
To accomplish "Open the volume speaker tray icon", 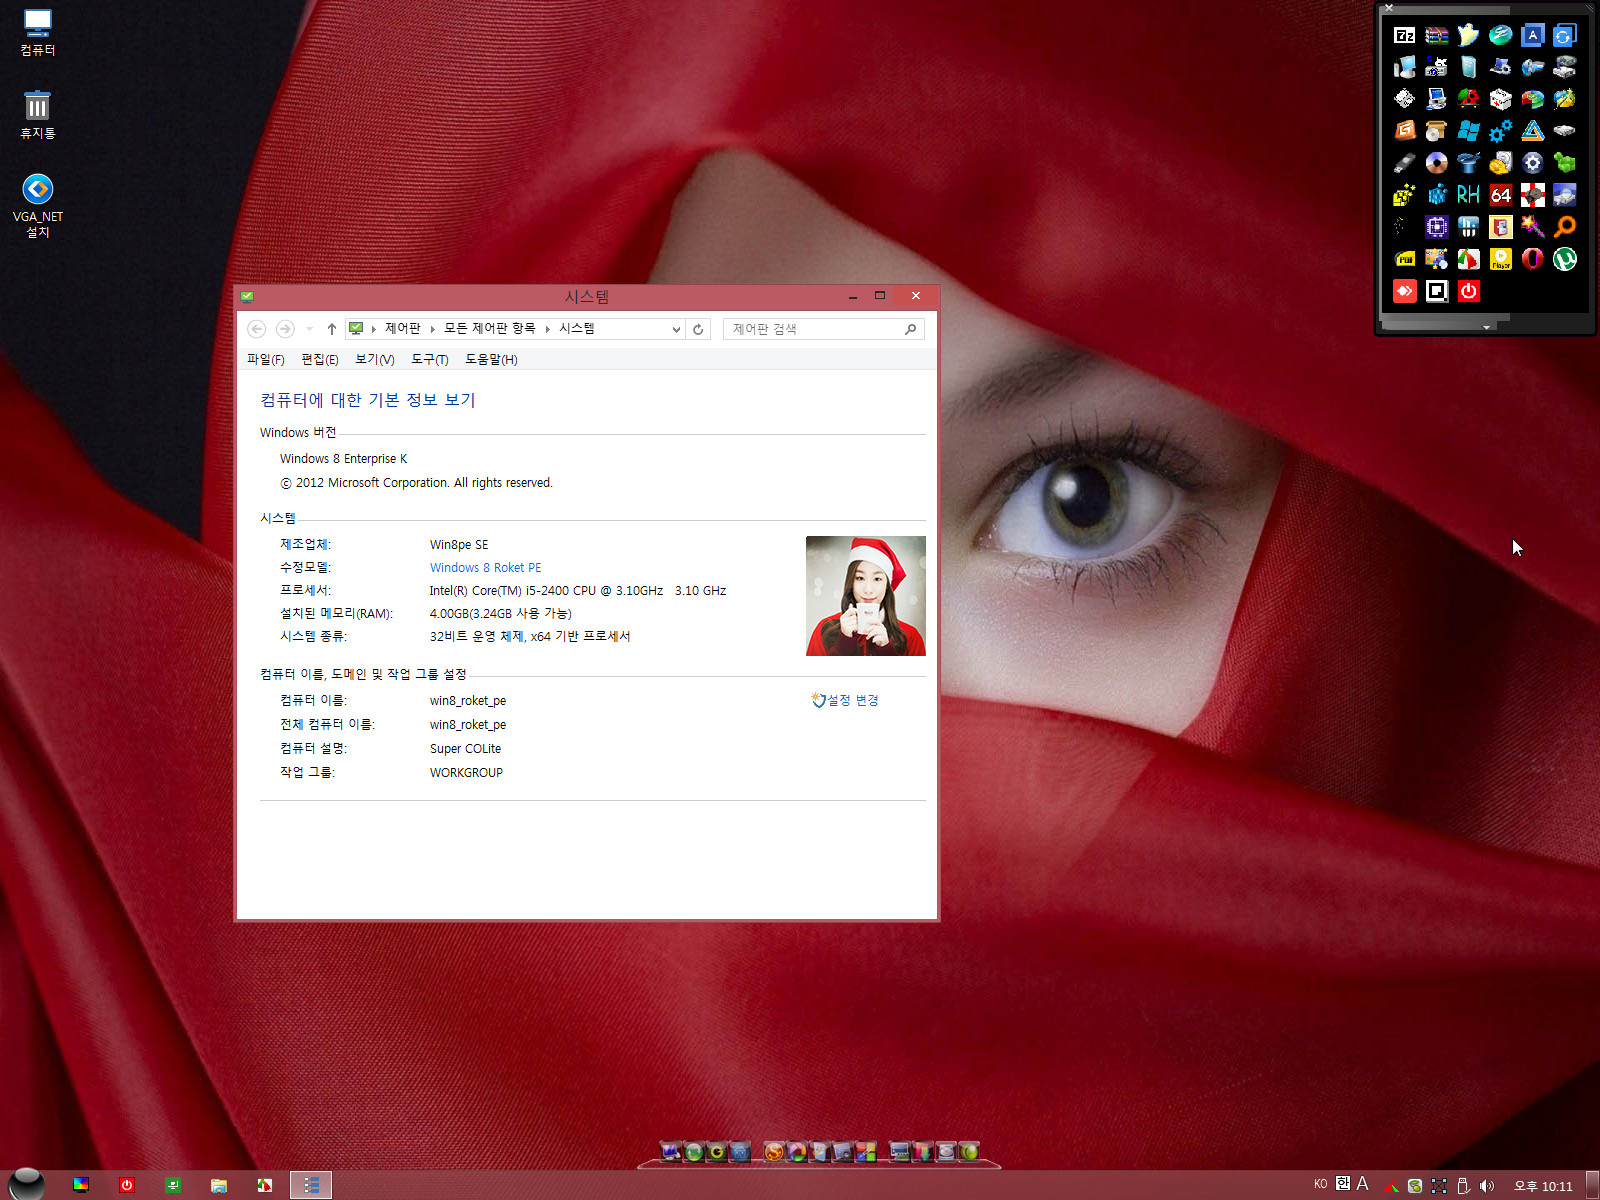I will [x=1487, y=1186].
